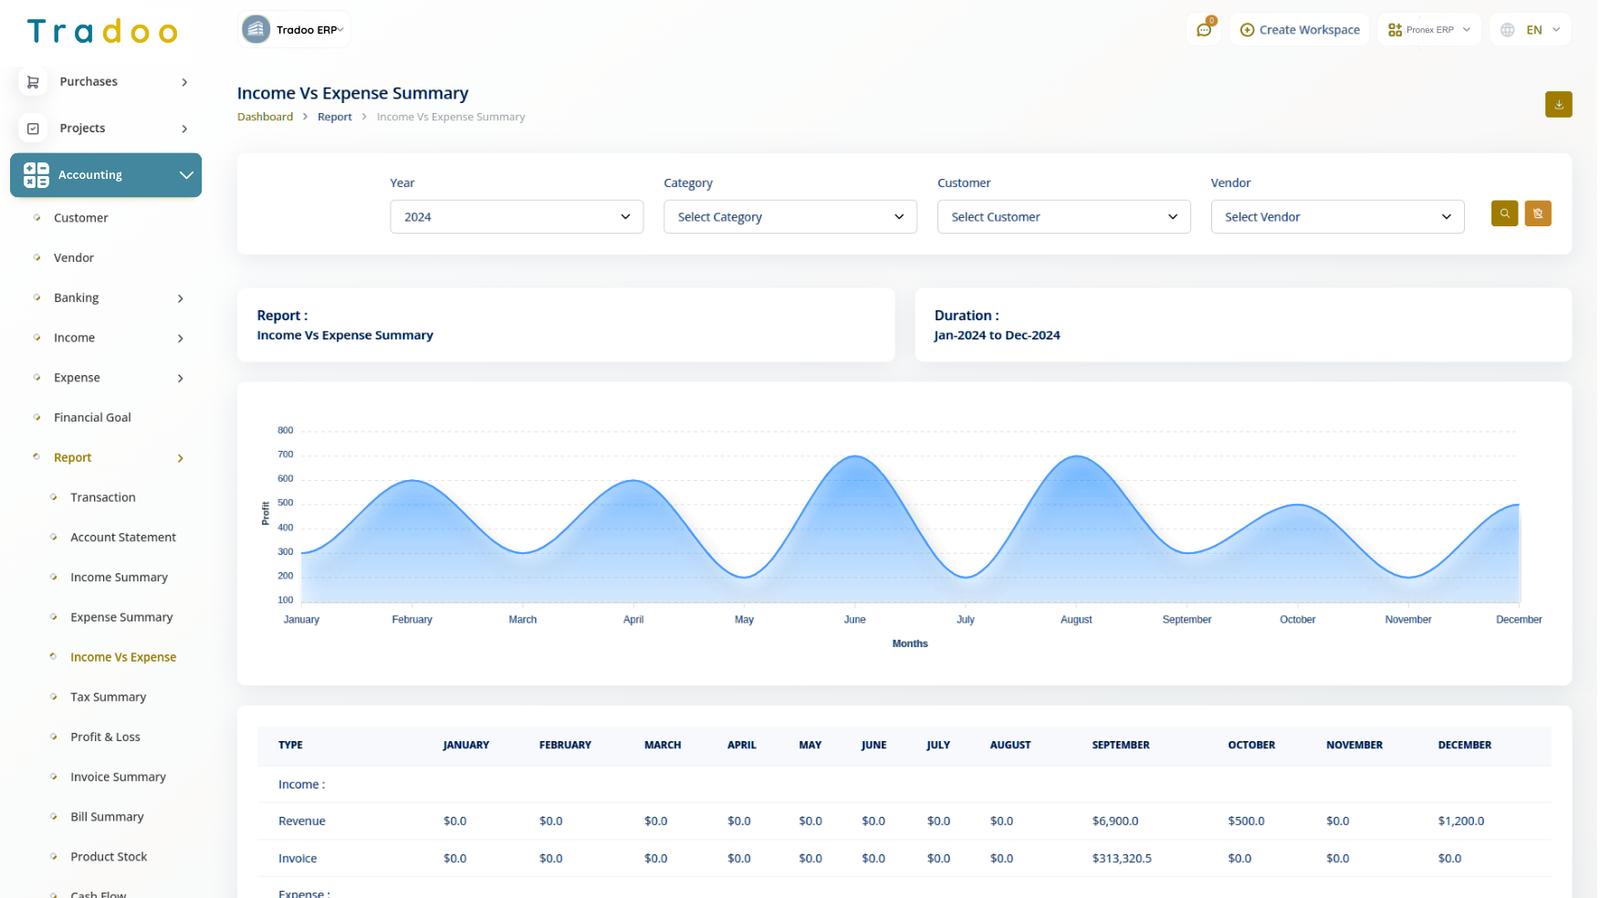
Task: Click the Create Workspace button
Action: pos(1299,30)
